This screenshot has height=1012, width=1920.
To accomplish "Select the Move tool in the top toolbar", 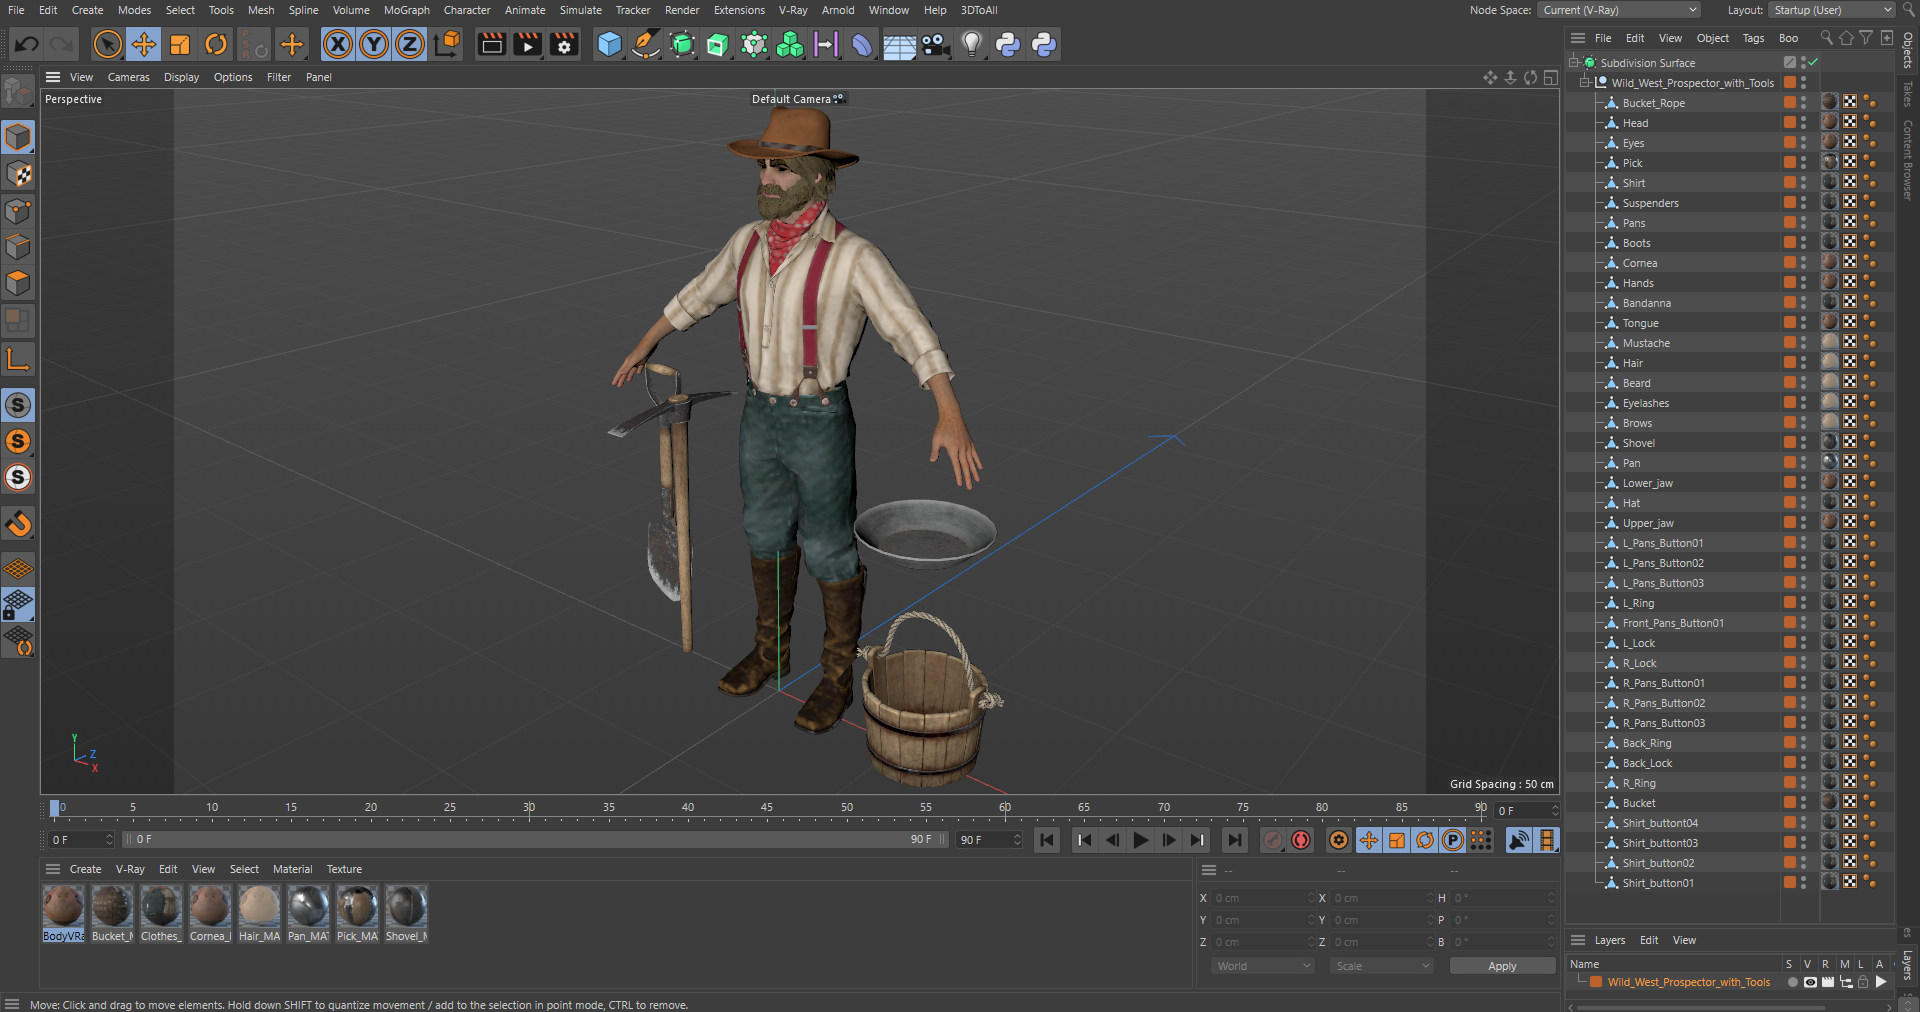I will point(144,44).
